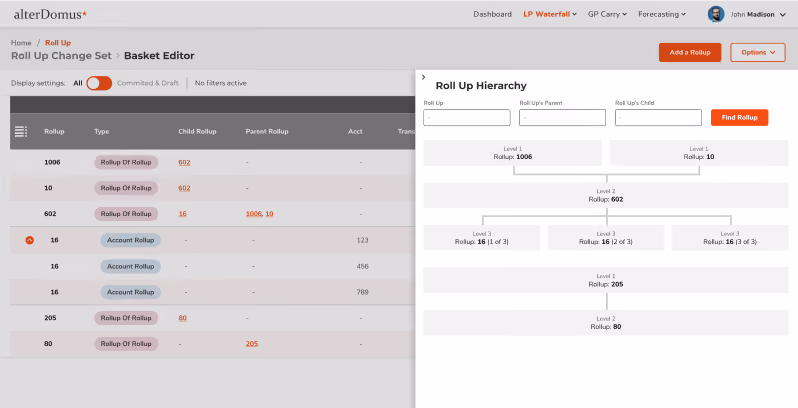Viewport: 798px width, 408px height.
Task: Open the GP Carry dropdown menu
Action: [607, 14]
